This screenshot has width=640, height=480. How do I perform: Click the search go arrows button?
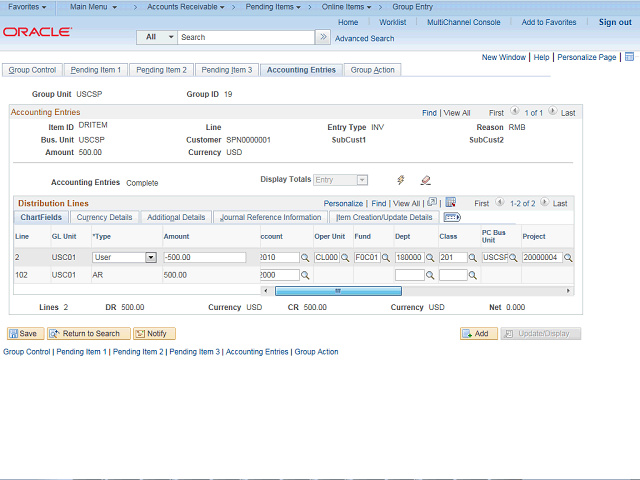point(323,37)
